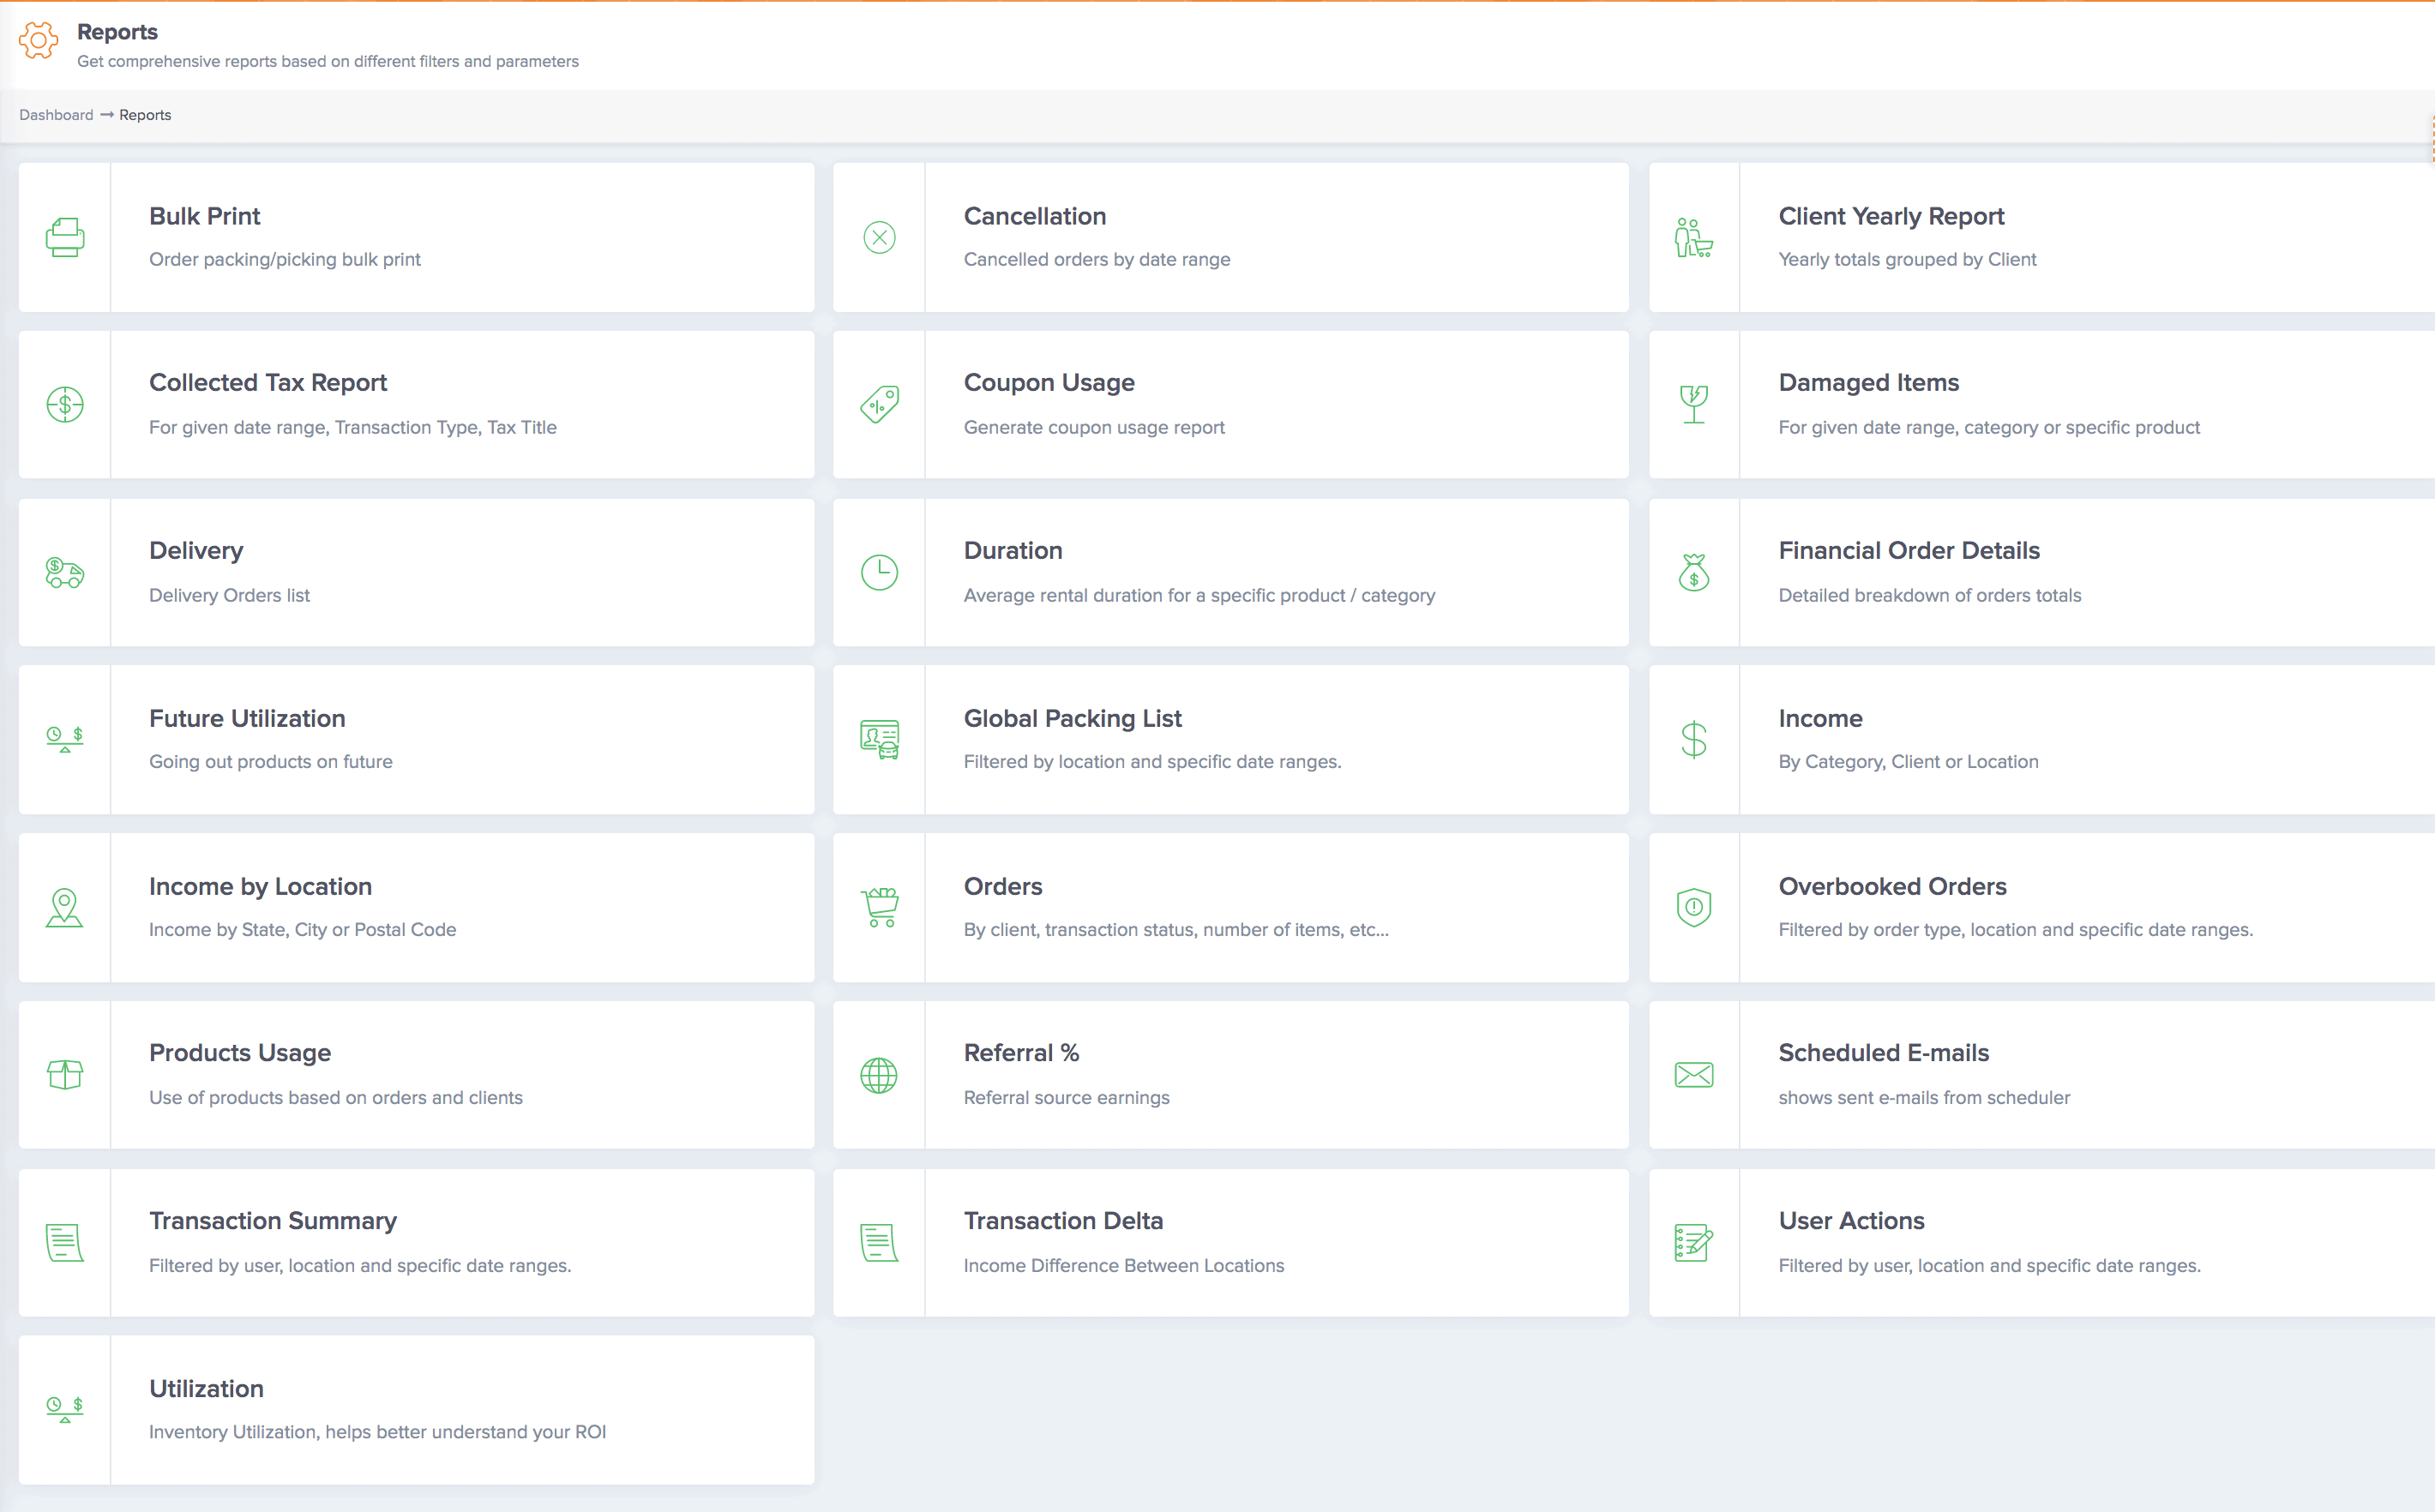
Task: Open the Referral % report
Action: pyautogui.click(x=1021, y=1053)
